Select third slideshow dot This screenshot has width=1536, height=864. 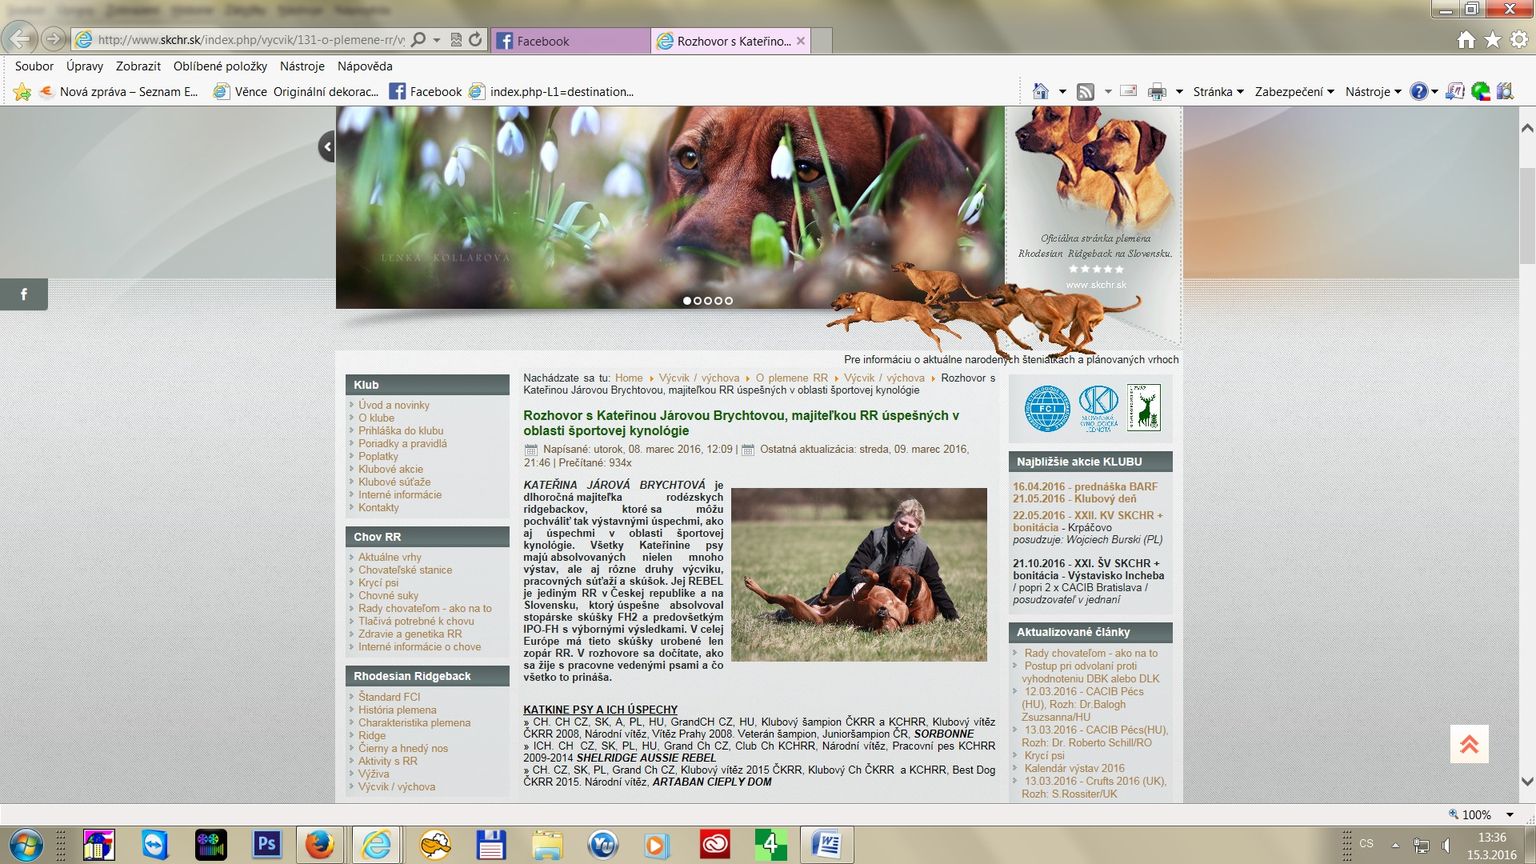pyautogui.click(x=708, y=300)
